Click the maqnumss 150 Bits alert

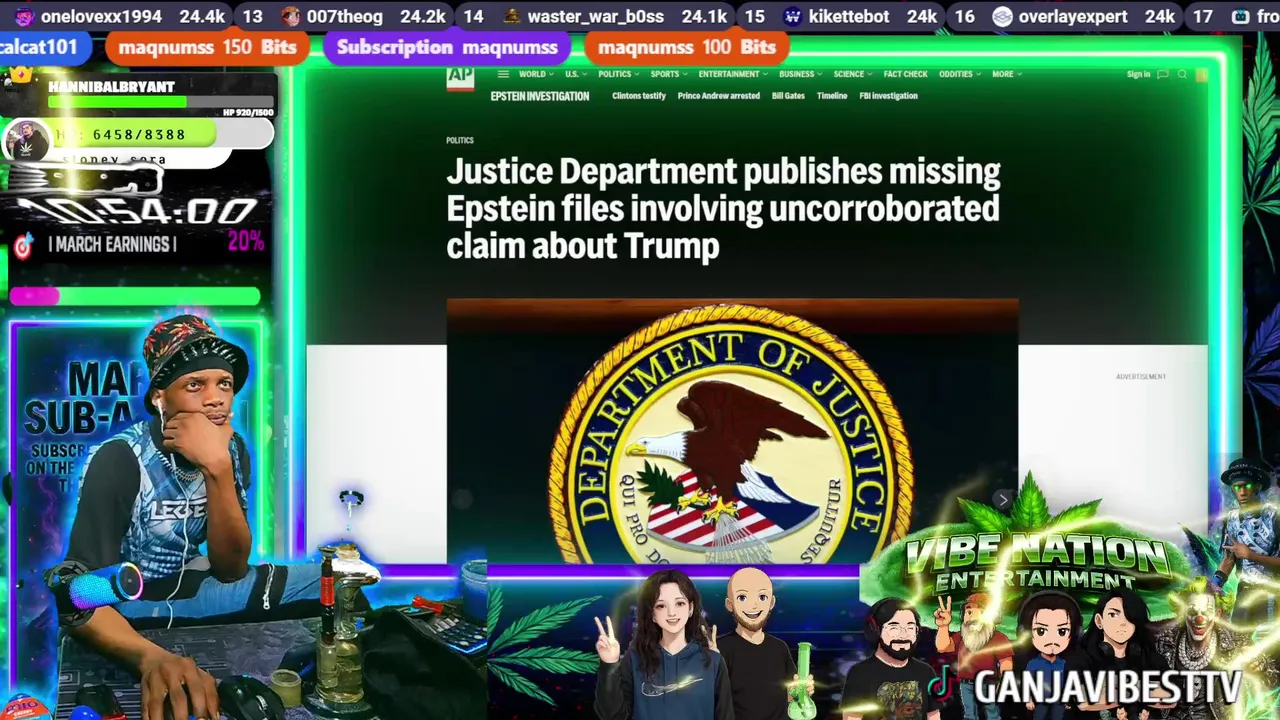click(x=207, y=47)
